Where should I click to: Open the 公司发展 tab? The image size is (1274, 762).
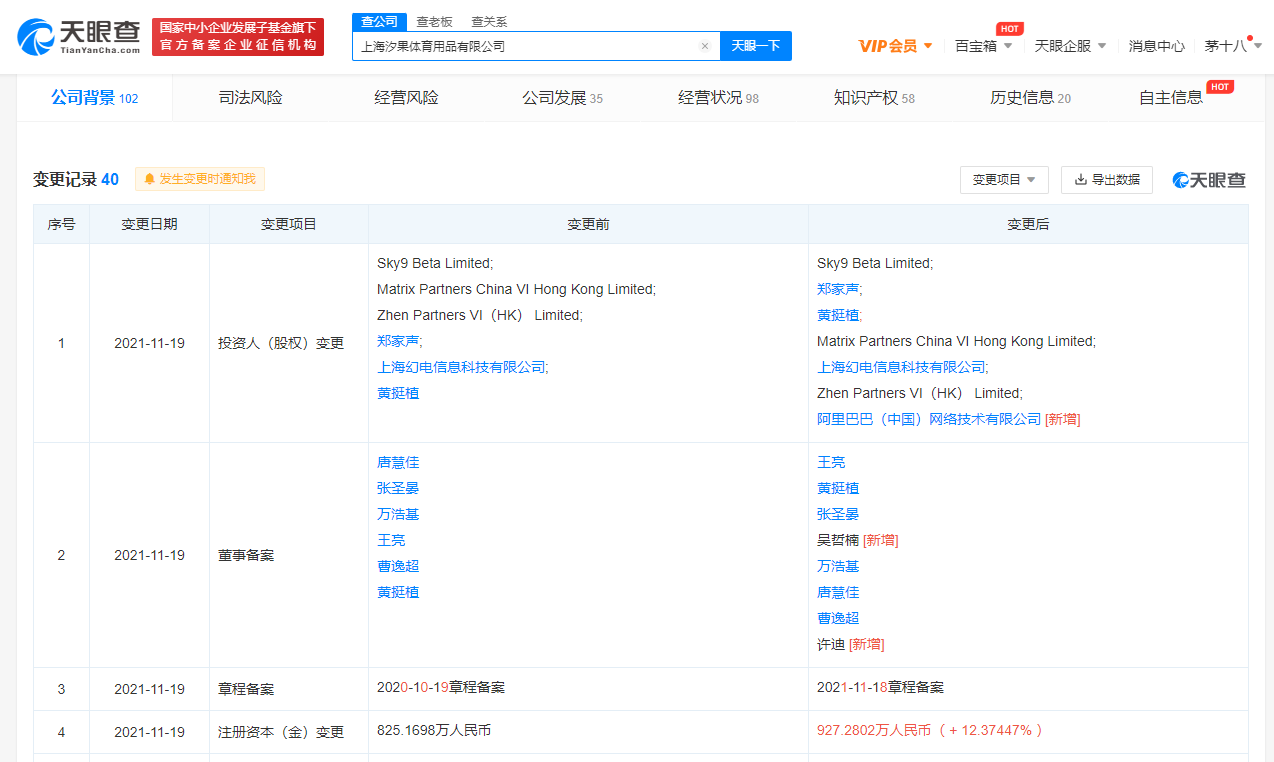click(562, 98)
